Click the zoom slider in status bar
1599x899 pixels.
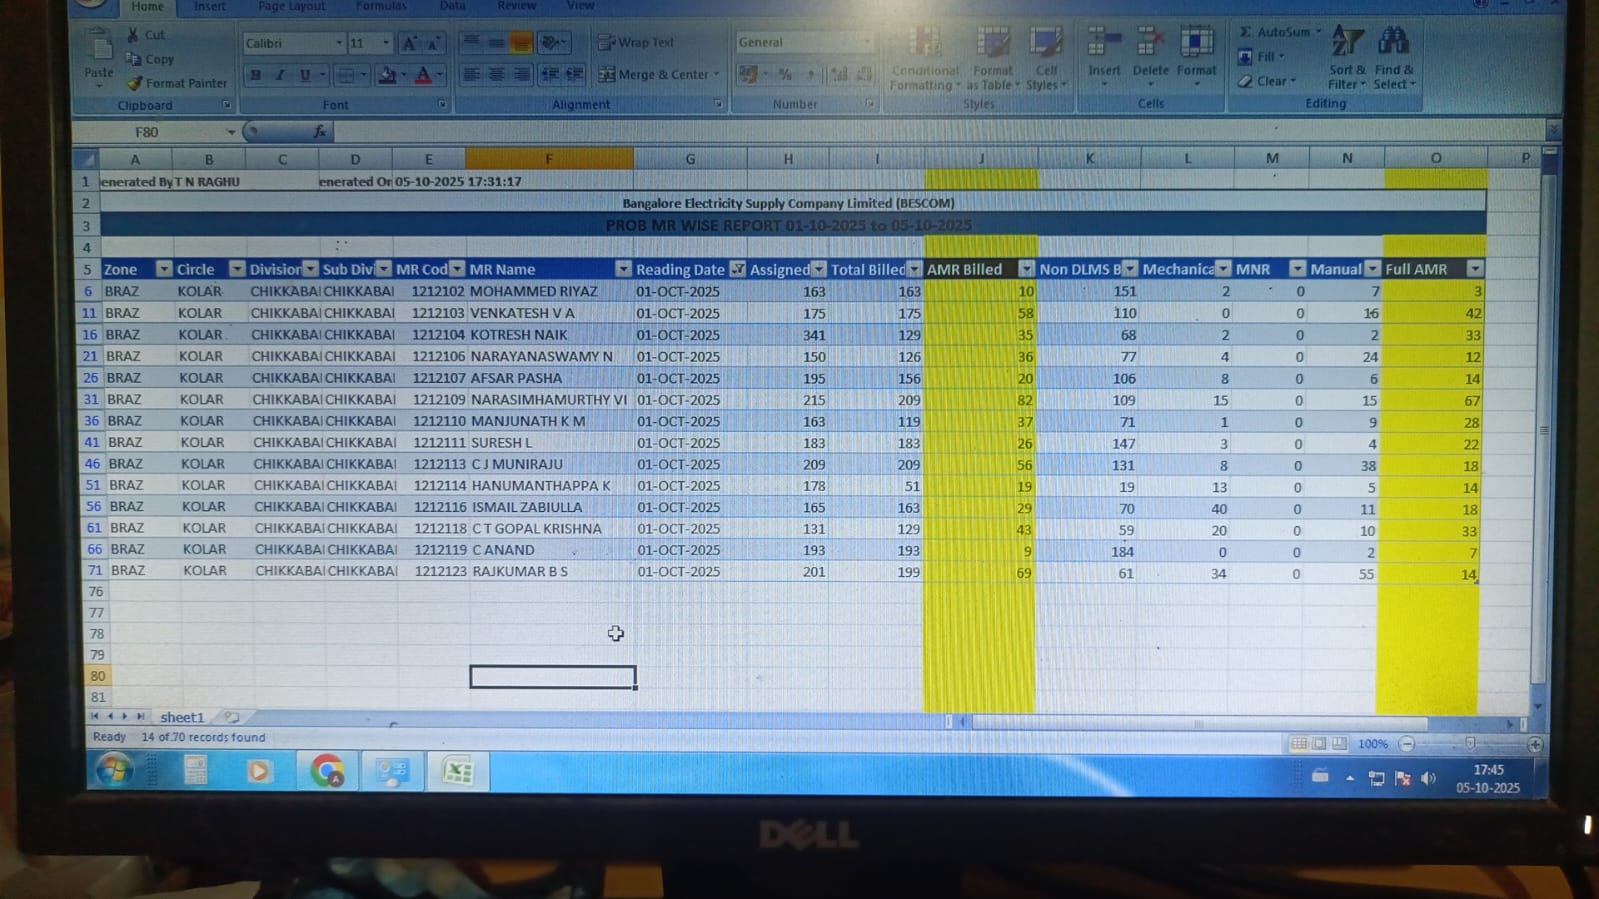tap(1470, 744)
